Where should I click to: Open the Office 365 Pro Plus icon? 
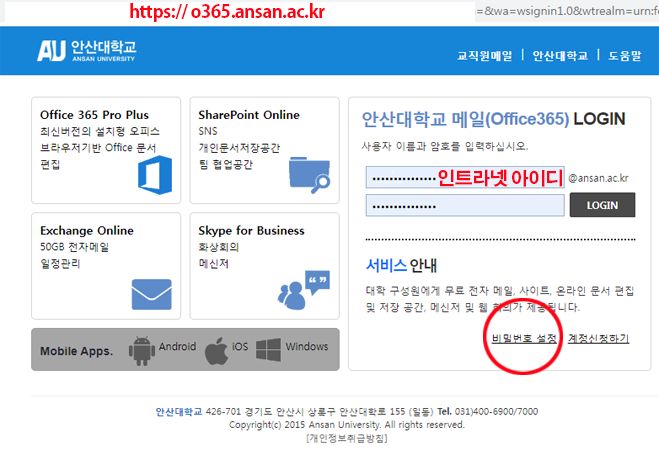pos(155,175)
